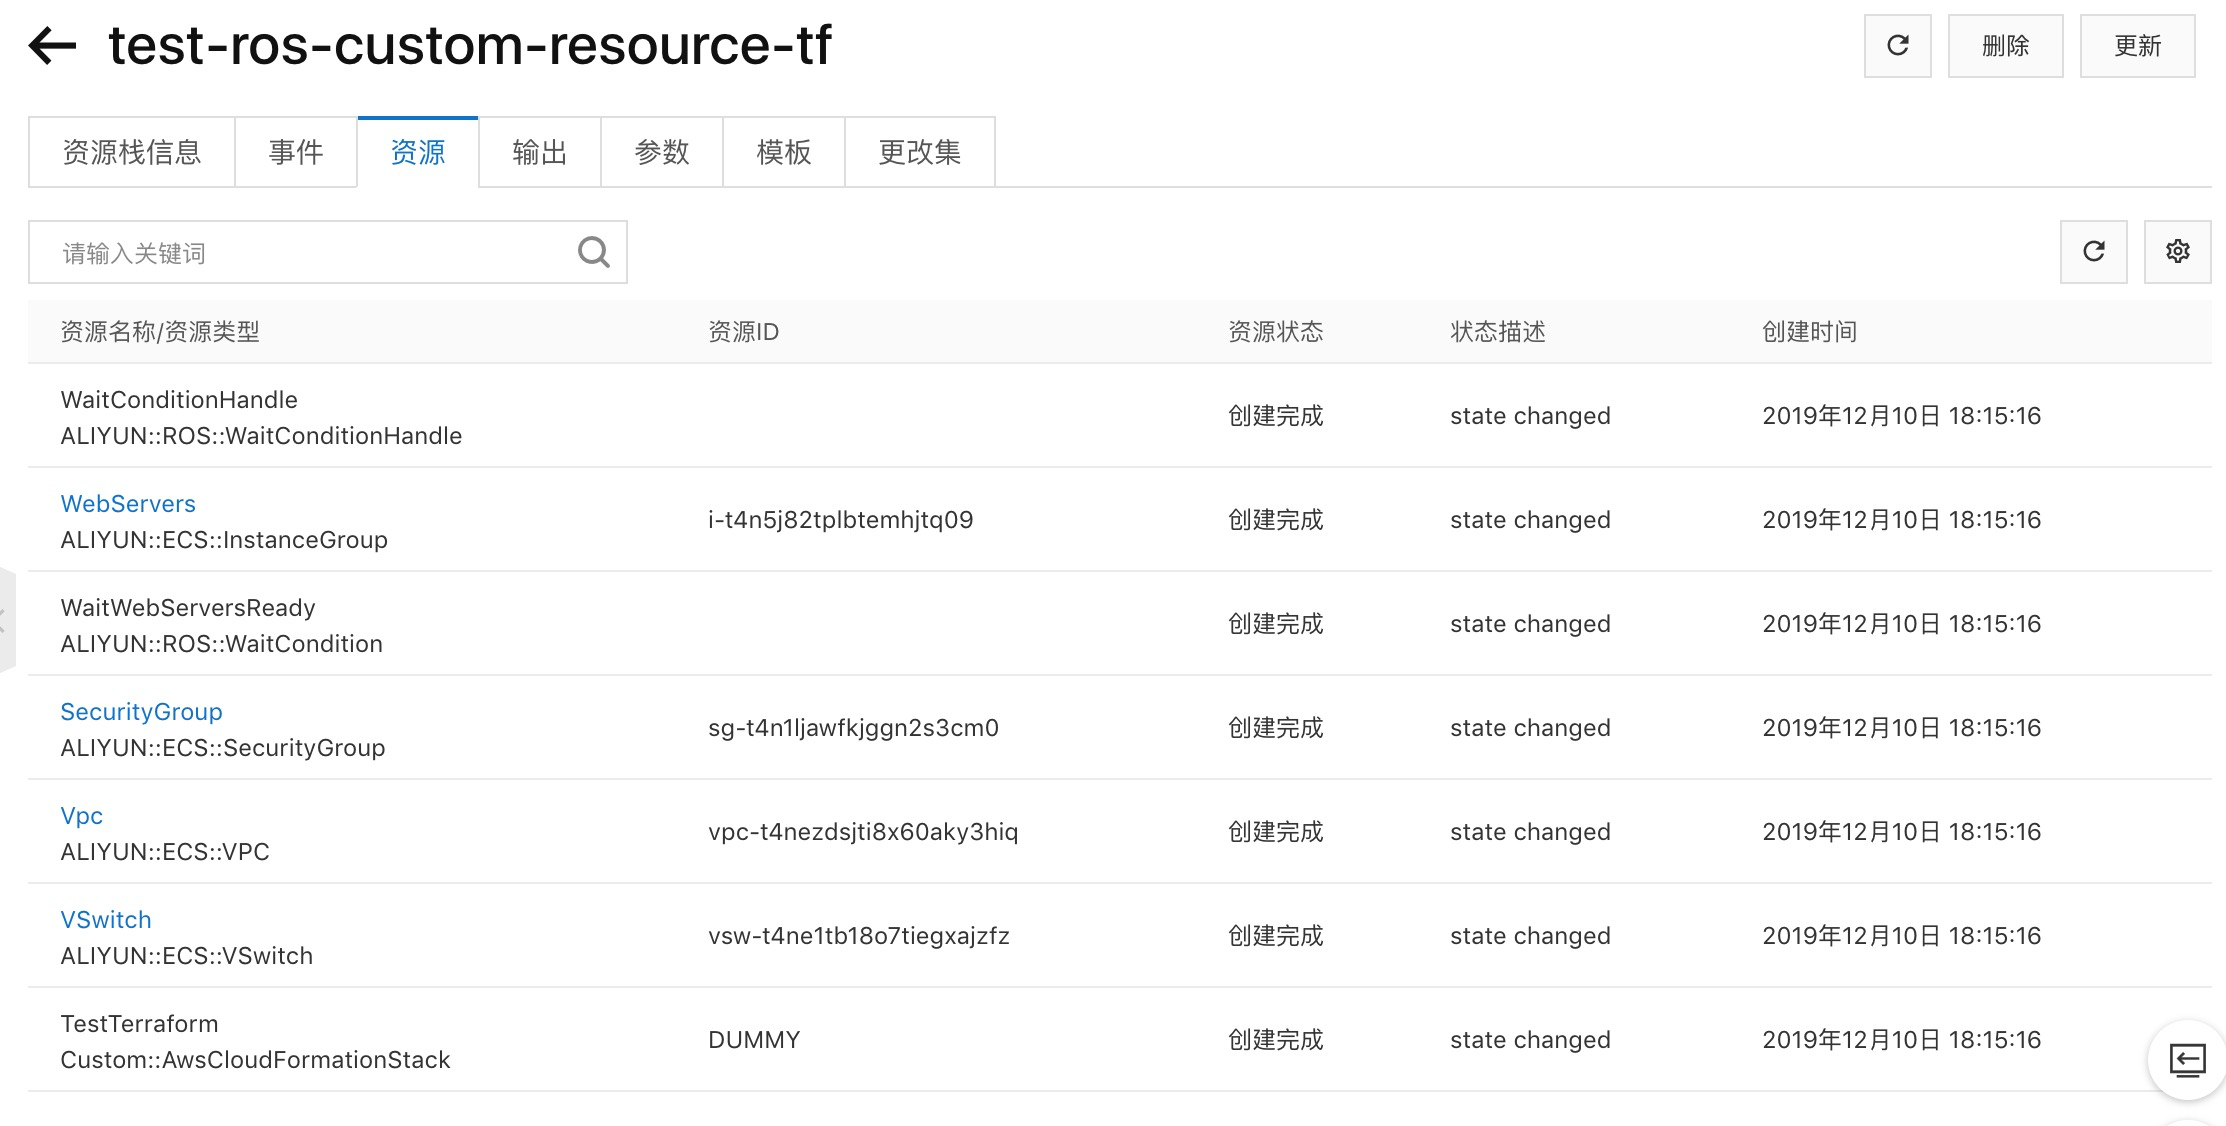The image size is (2226, 1126).
Task: Focus the keyword search input field
Action: tap(300, 253)
